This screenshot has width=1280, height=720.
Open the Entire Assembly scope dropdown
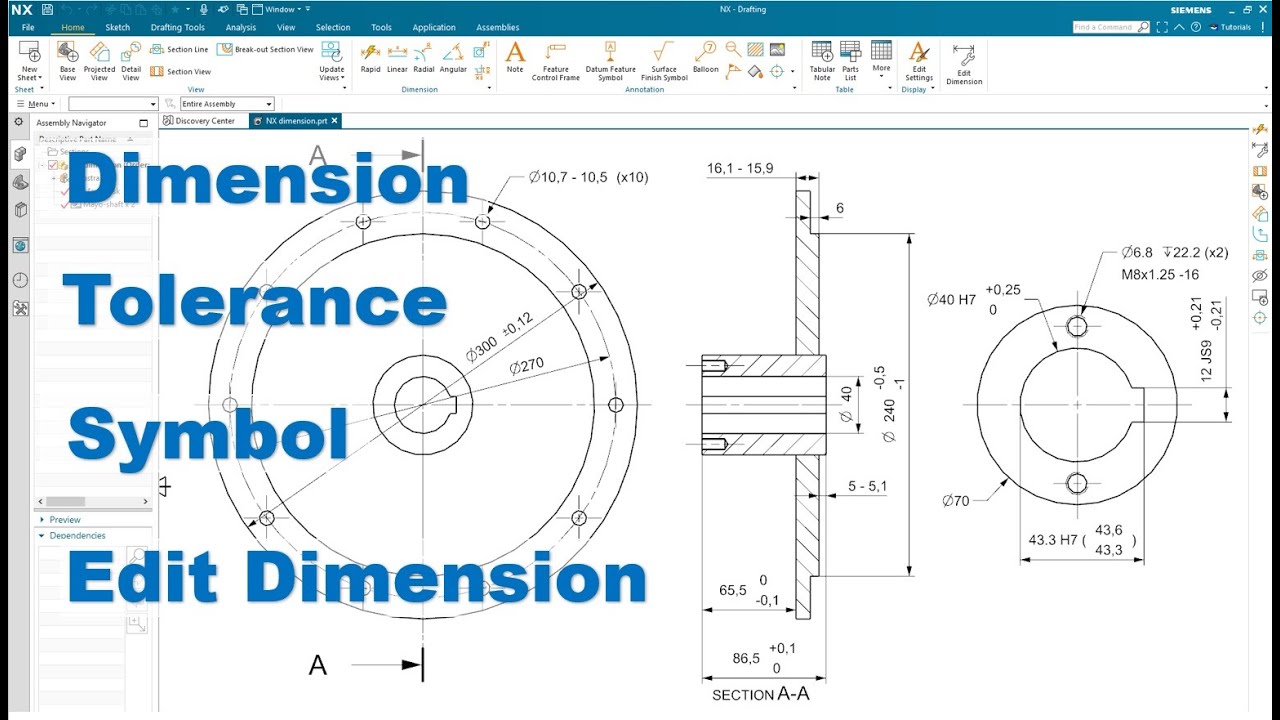(227, 104)
